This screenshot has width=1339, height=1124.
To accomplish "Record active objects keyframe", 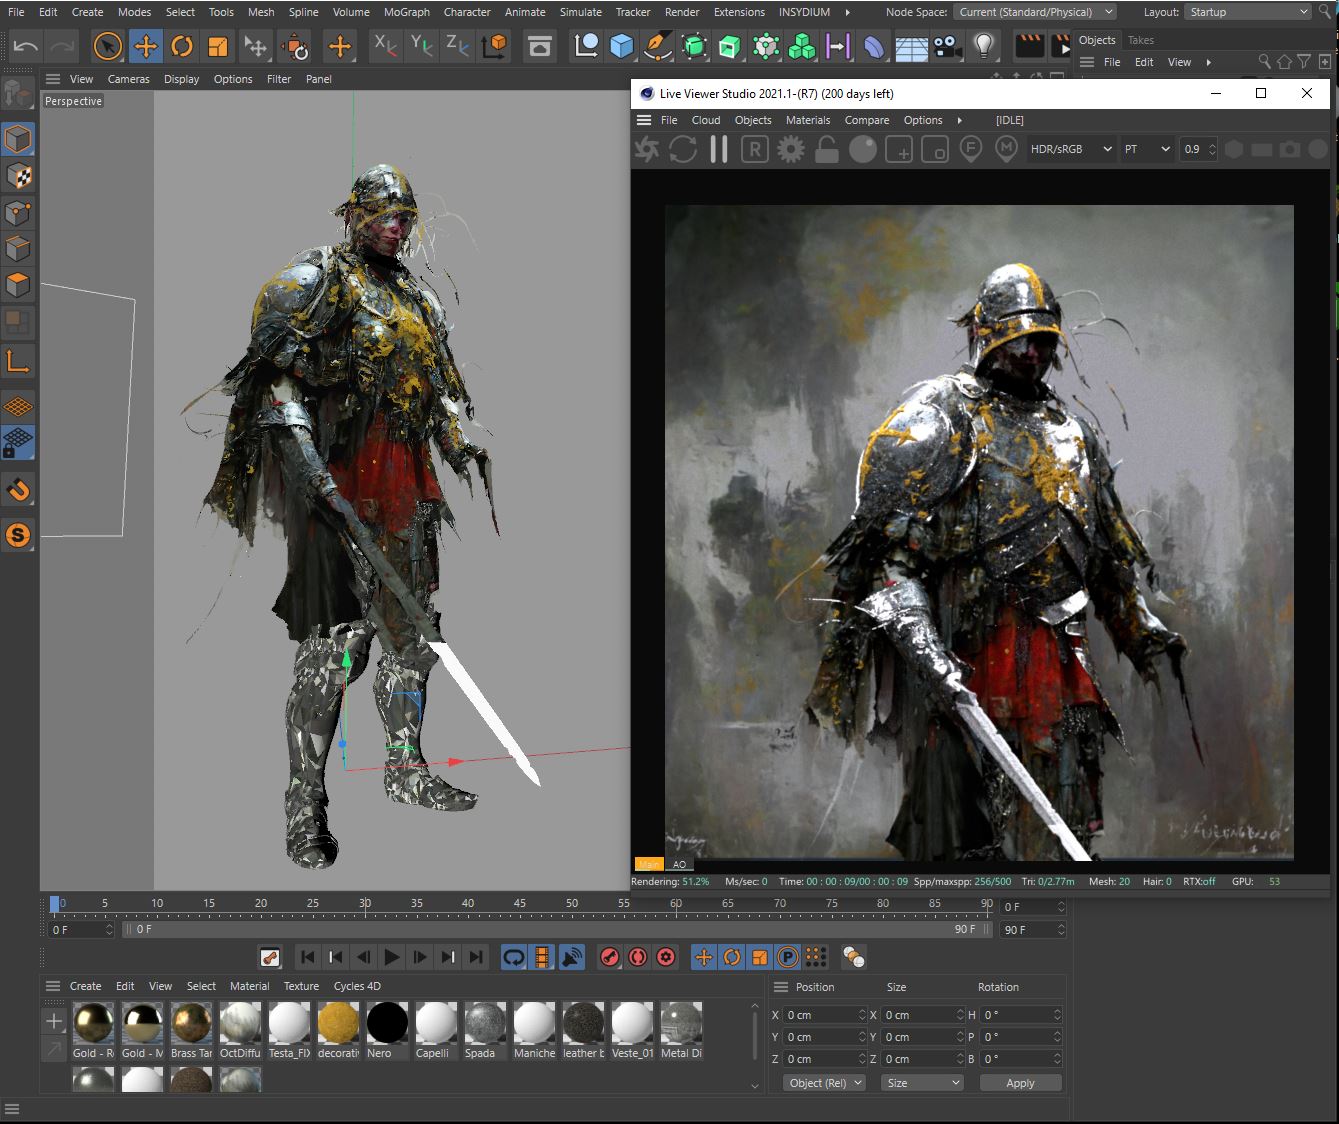I will tap(609, 957).
